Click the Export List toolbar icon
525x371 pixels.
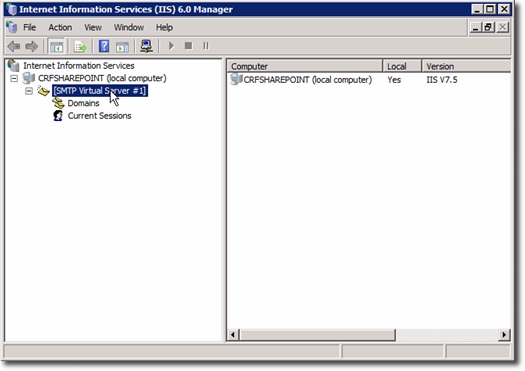[80, 46]
